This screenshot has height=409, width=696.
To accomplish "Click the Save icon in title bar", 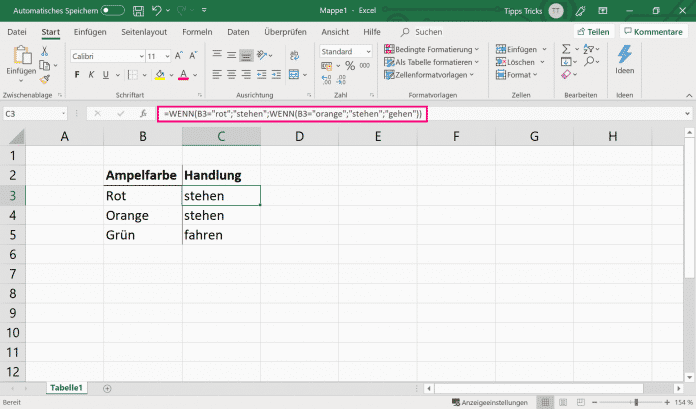I will tap(140, 10).
